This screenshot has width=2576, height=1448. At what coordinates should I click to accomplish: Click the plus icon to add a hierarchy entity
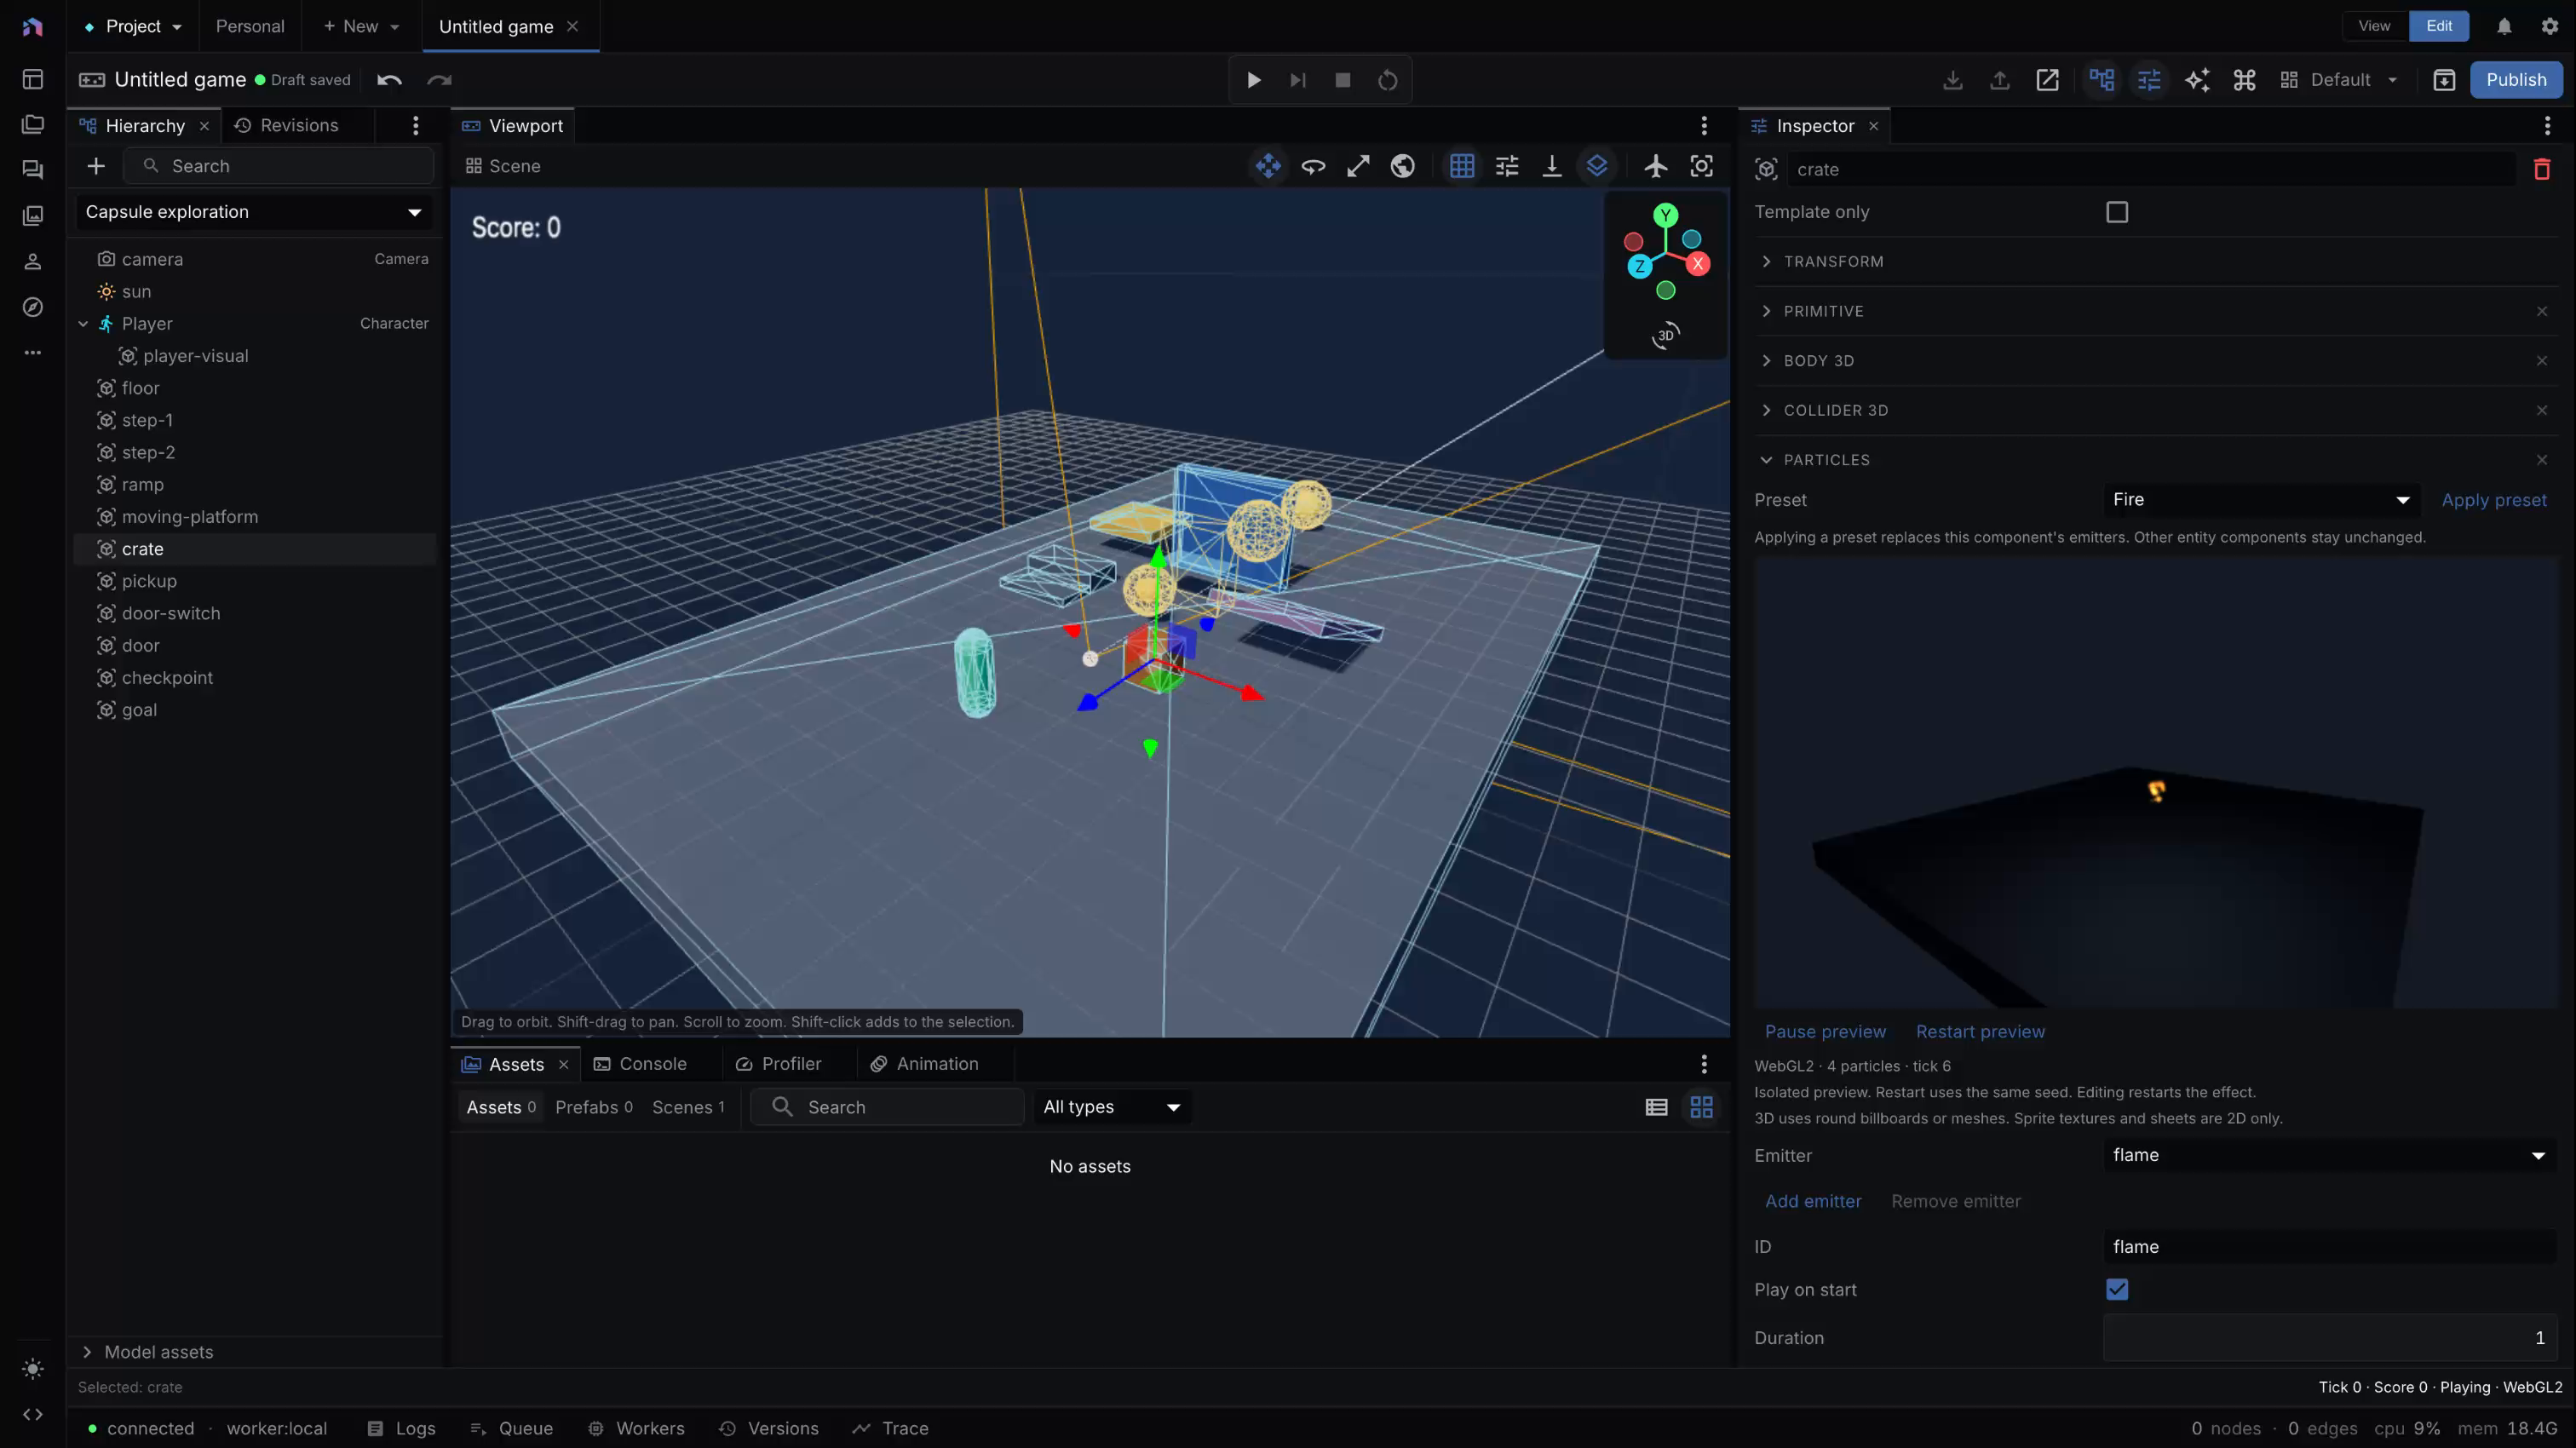pos(96,166)
